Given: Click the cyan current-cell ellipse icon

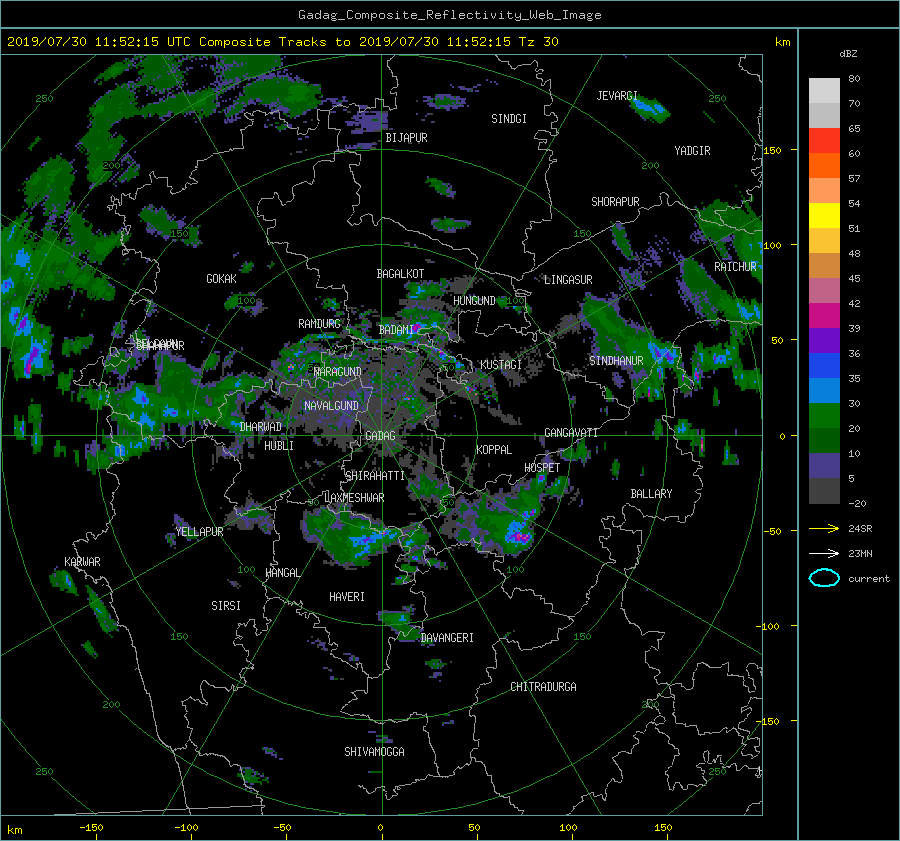Looking at the screenshot, I should coord(824,578).
